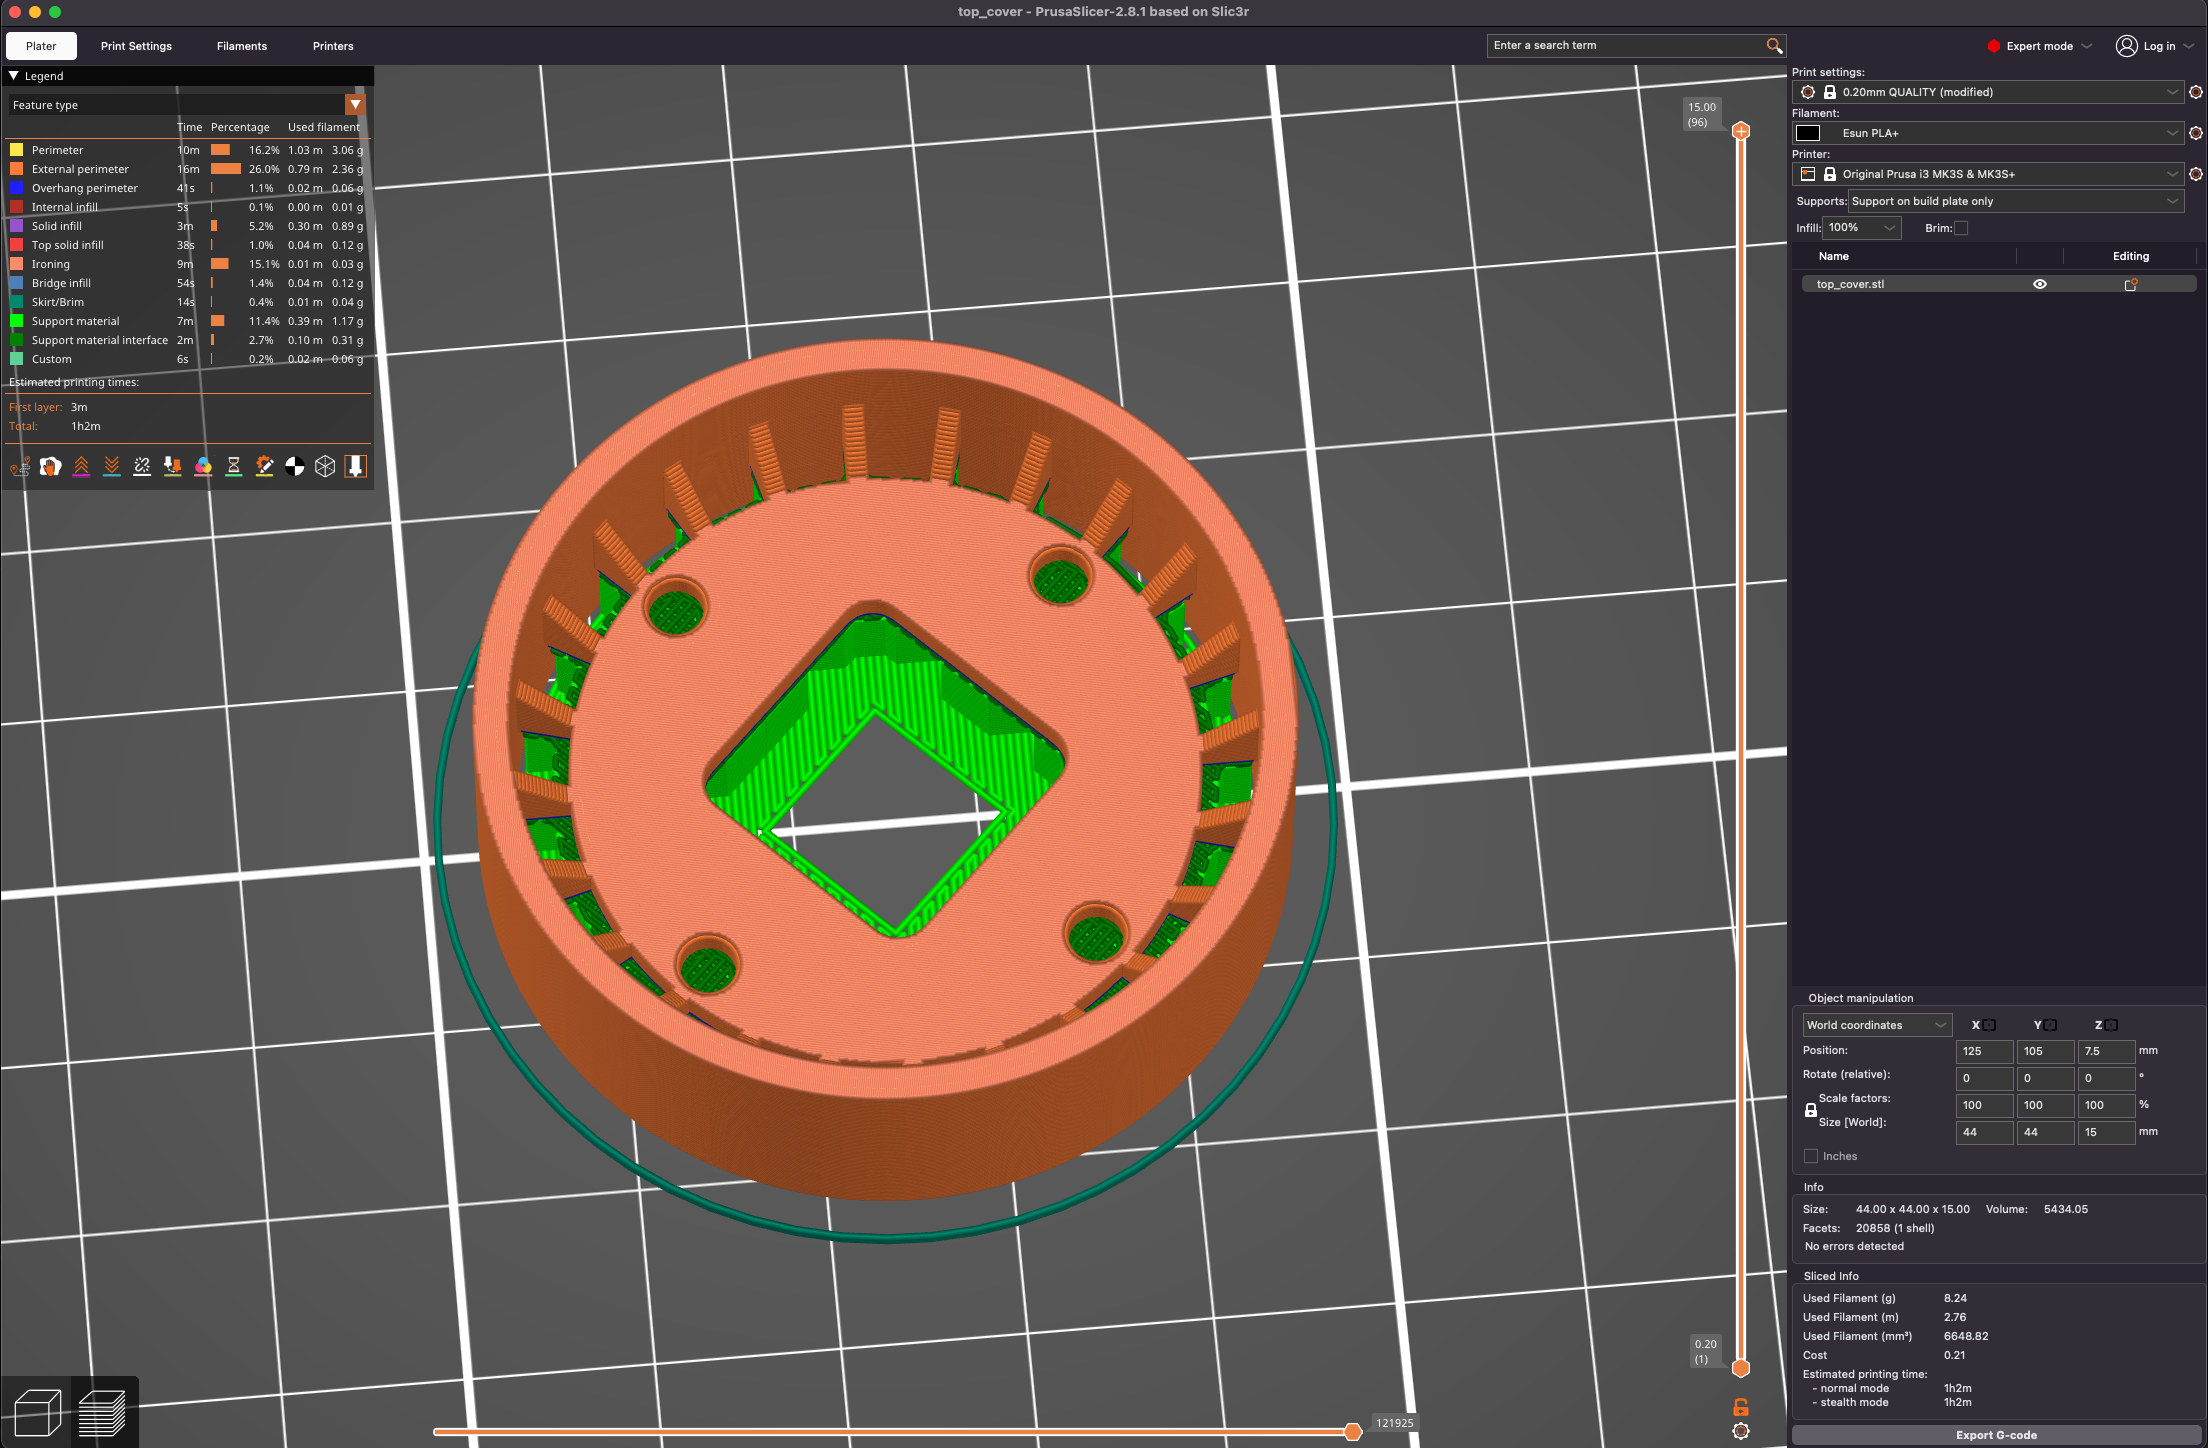This screenshot has height=1448, width=2208.
Task: Enable shells display in the preview
Action: tap(325, 466)
